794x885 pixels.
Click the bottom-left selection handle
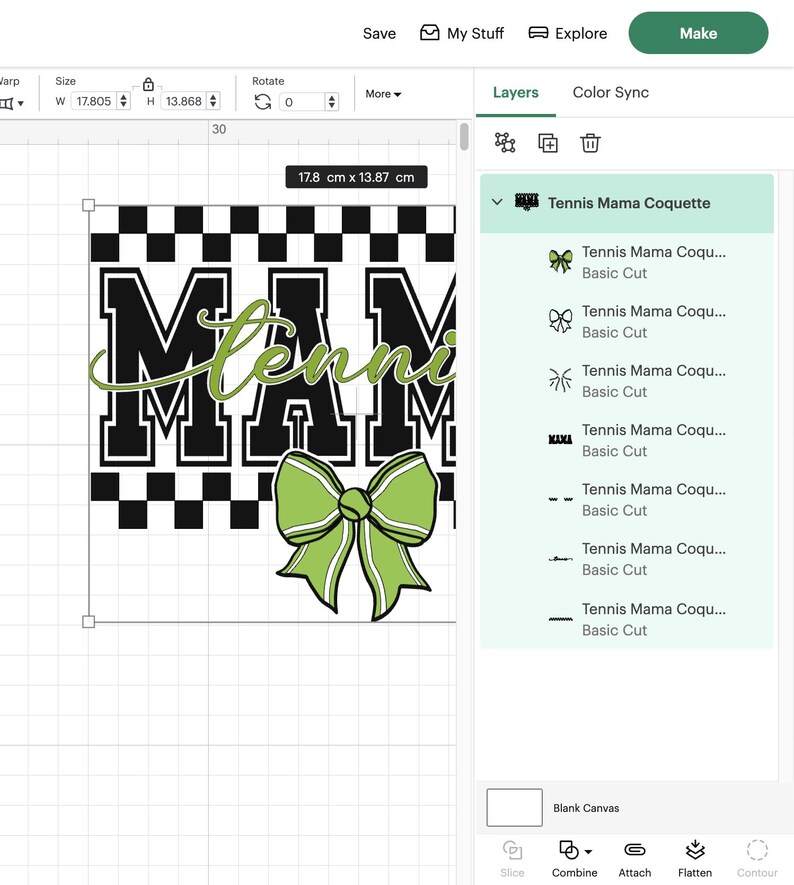(x=89, y=621)
